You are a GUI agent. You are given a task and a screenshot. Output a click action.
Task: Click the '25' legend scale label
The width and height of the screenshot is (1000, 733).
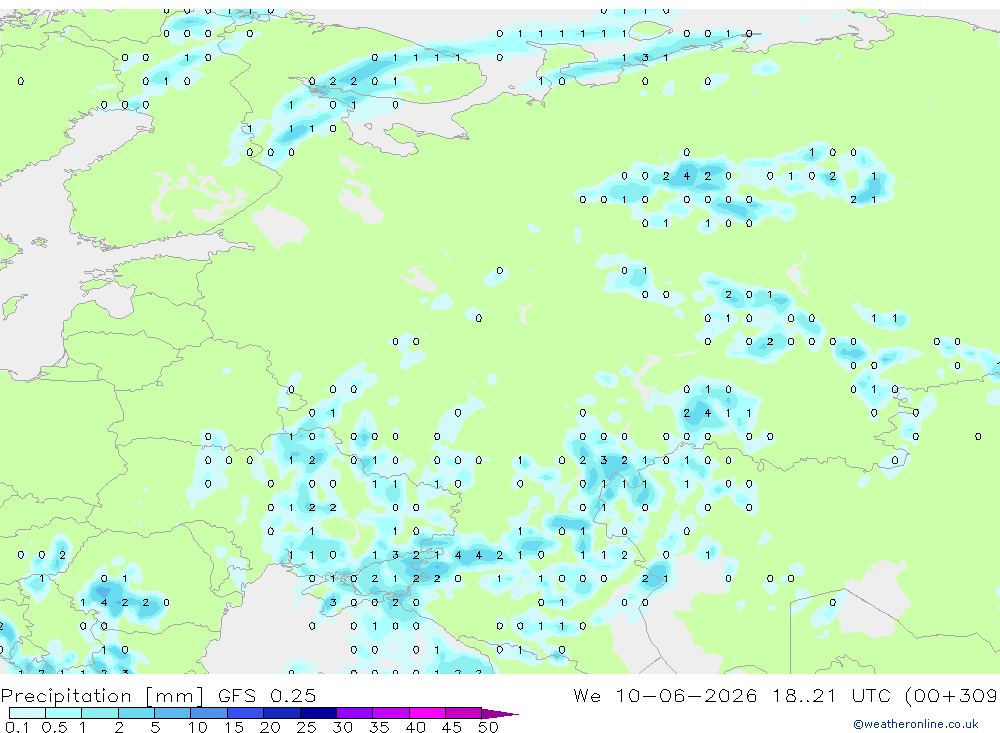click(306, 727)
